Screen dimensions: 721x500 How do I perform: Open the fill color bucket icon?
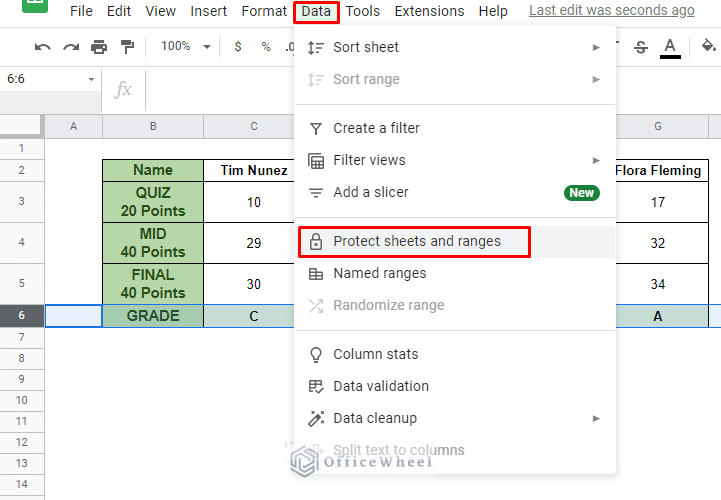tap(708, 47)
